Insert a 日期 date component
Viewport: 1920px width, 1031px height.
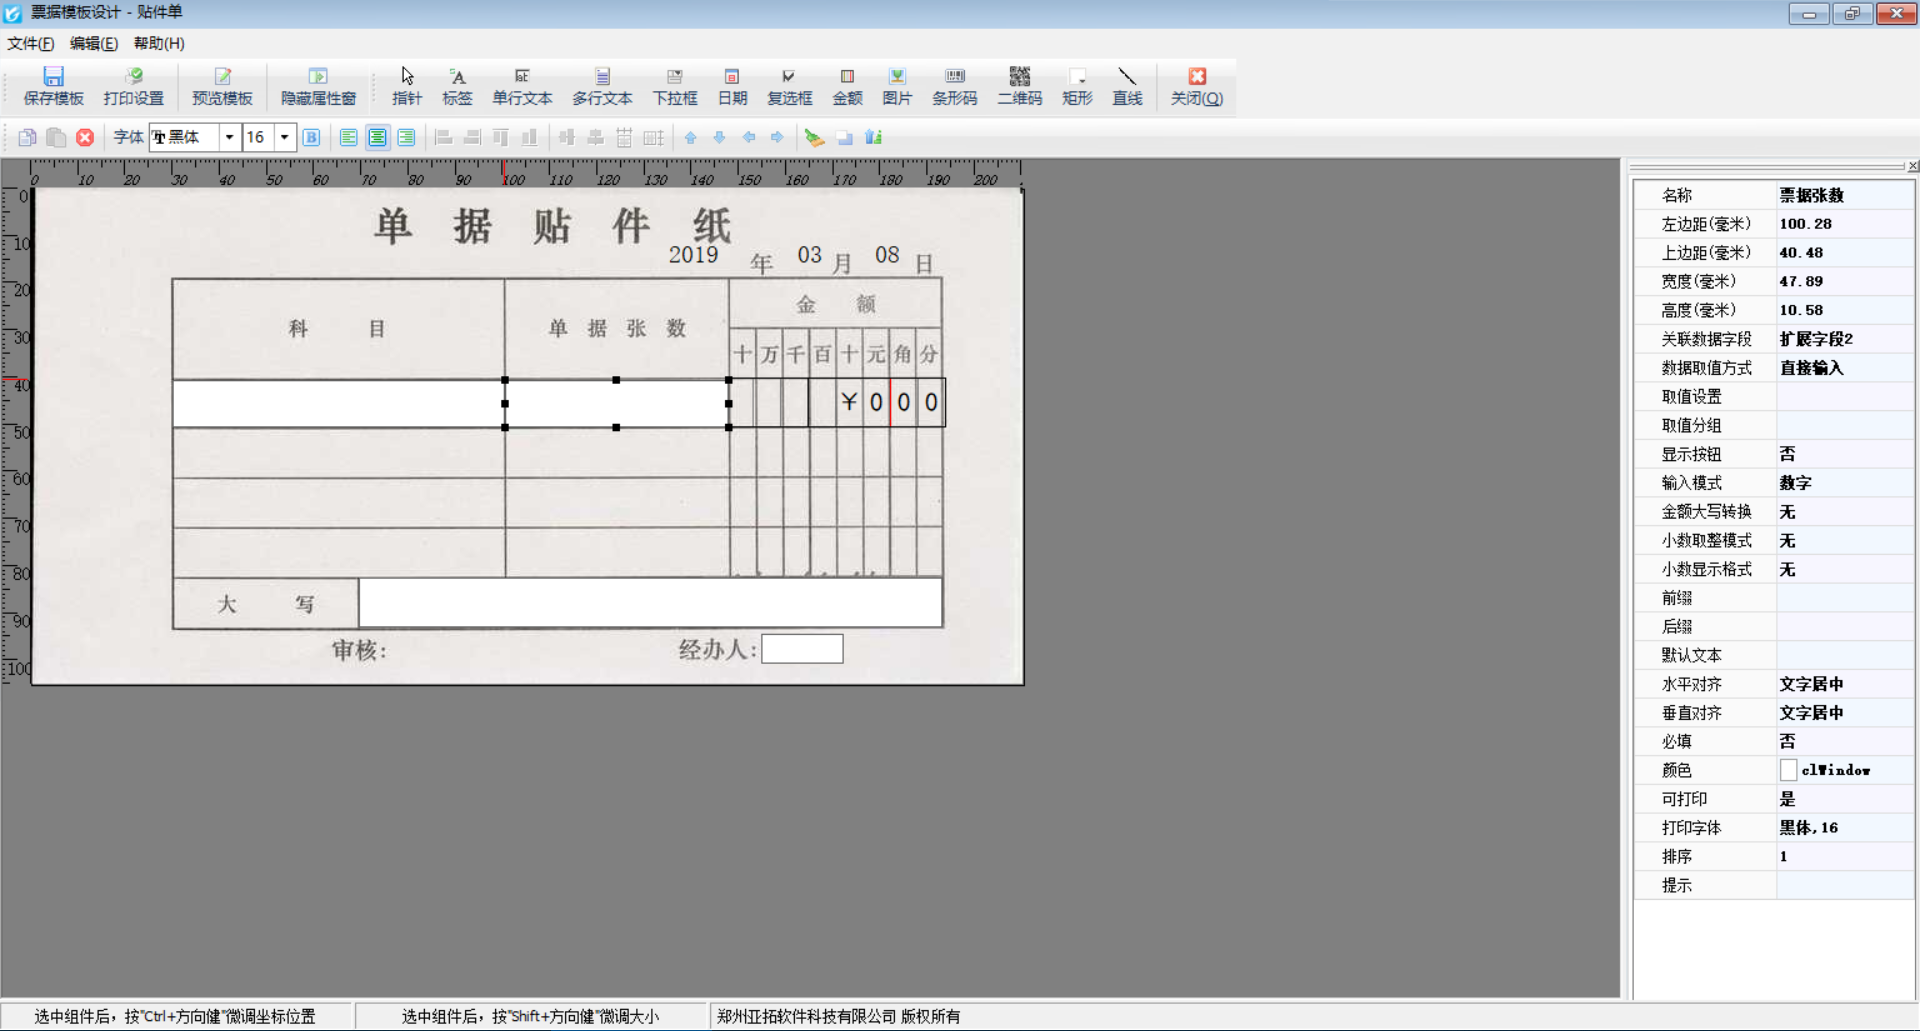tap(733, 87)
